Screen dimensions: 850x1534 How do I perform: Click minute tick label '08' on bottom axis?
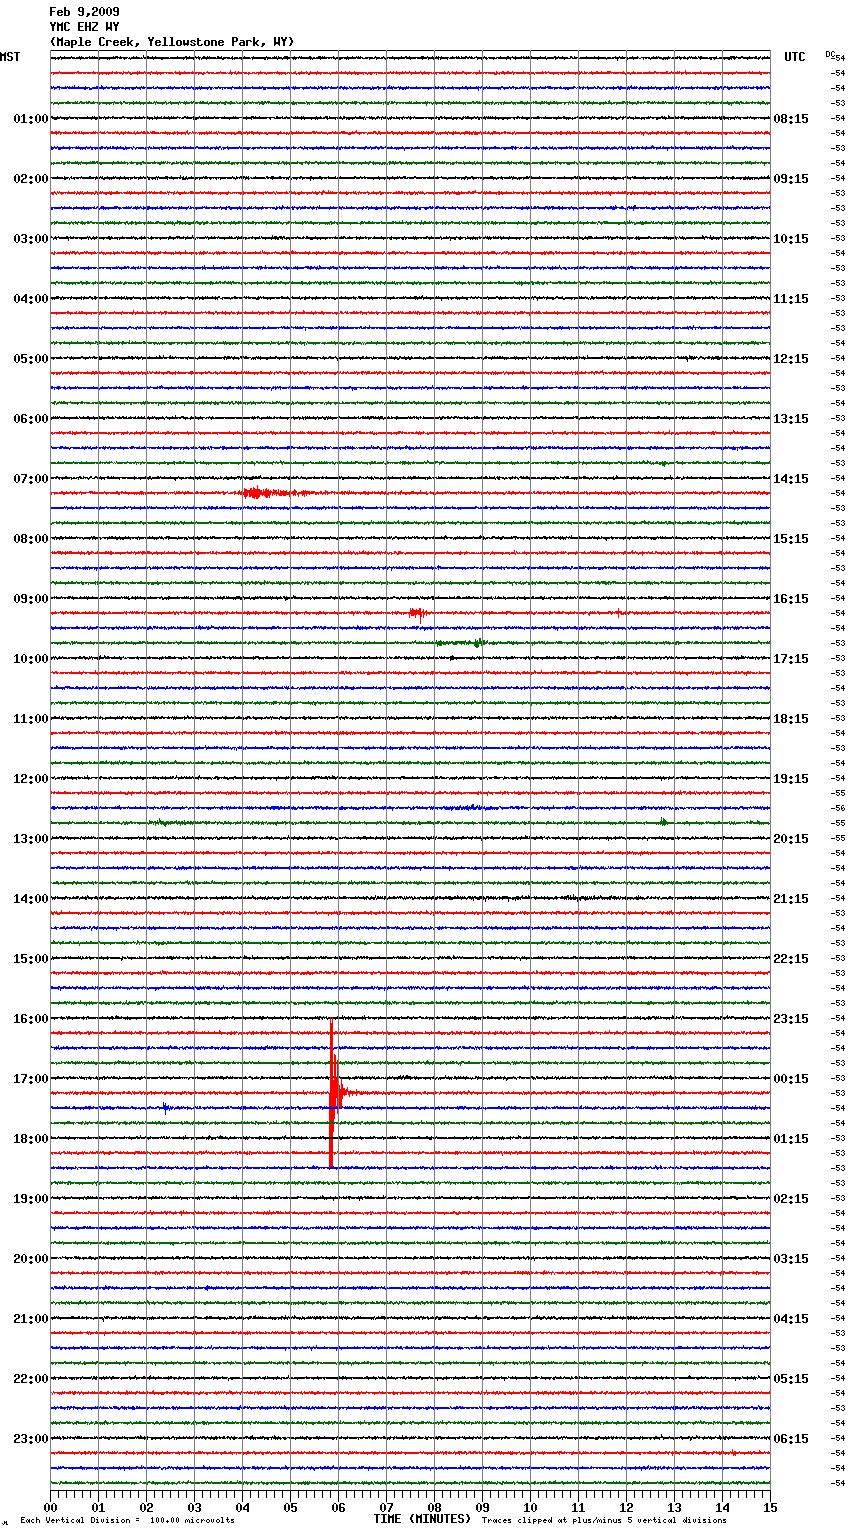pos(434,1507)
